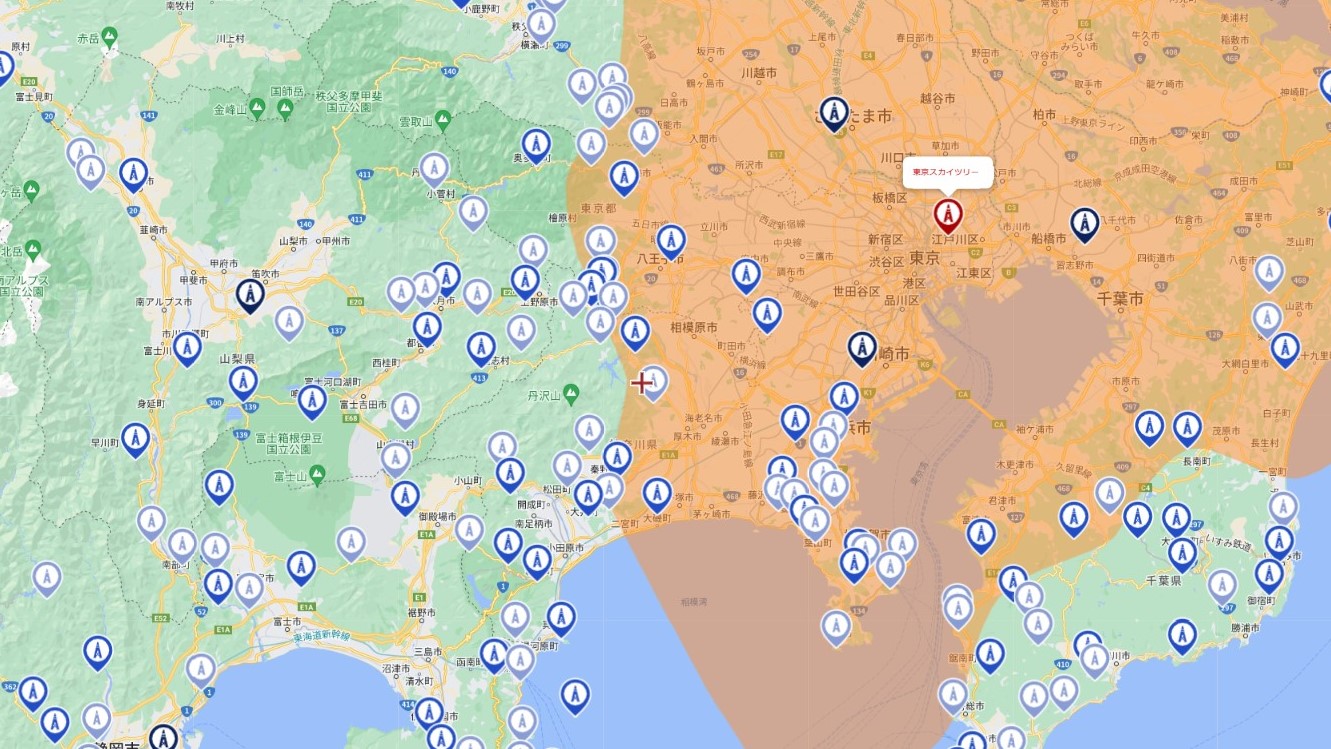Click the green Tanzawa mountain marker
Screen dimensions: 1331x749
point(571,392)
